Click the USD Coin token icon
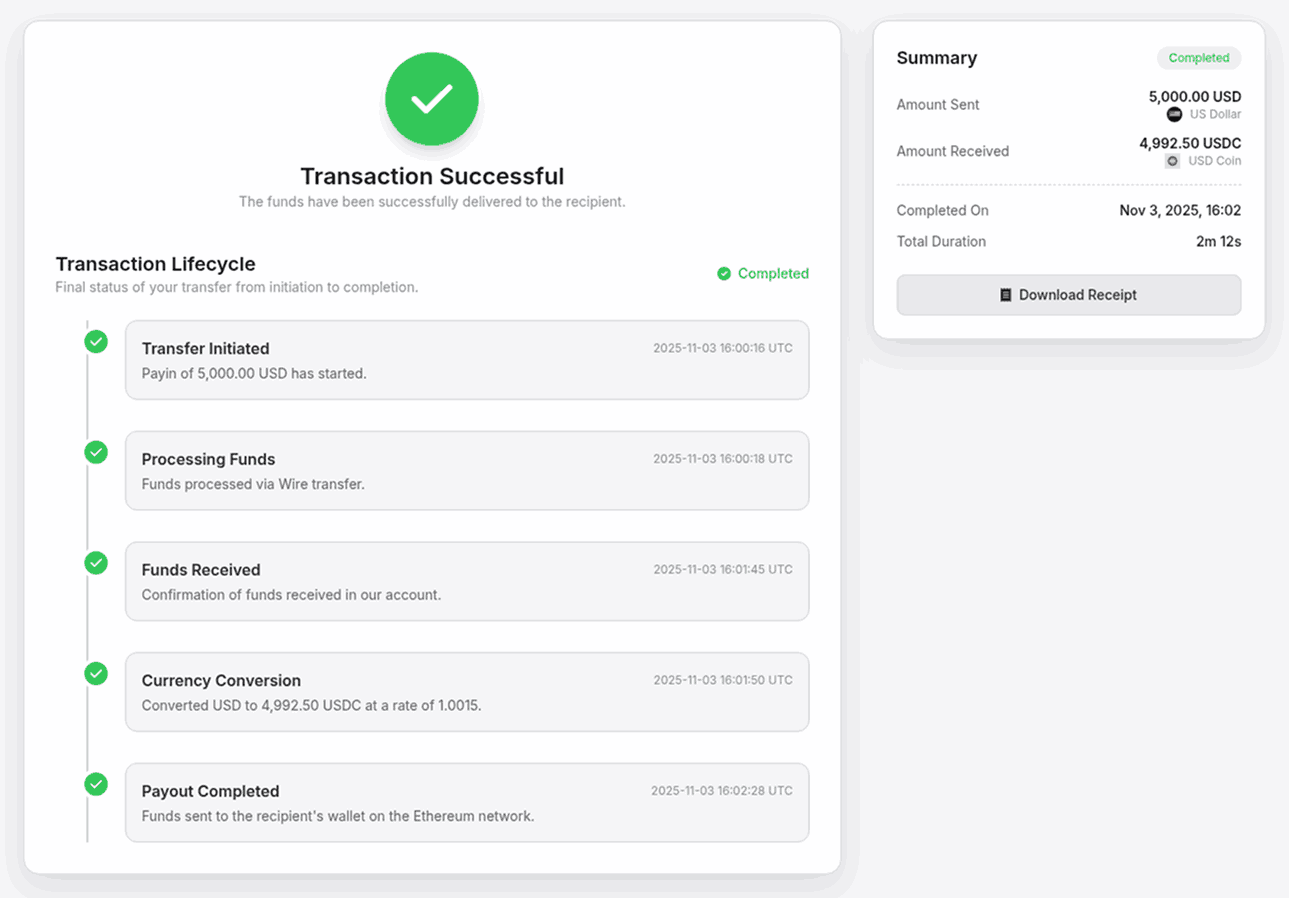Screen dimensions: 1290x899 [1171, 160]
